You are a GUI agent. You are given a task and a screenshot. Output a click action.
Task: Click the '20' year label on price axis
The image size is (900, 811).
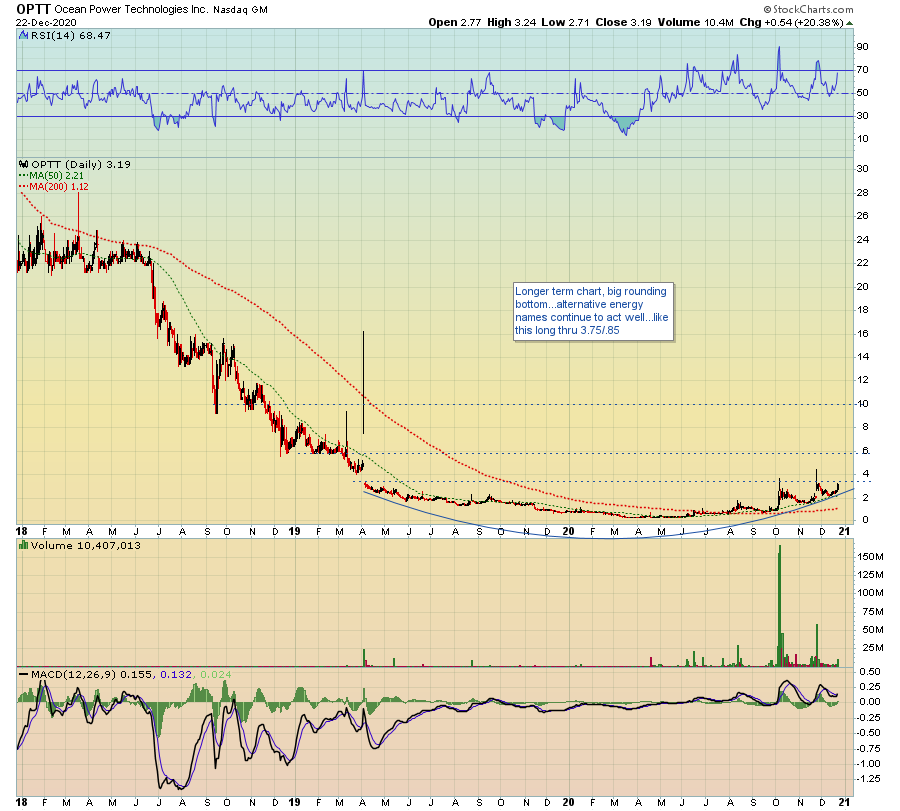pyautogui.click(x=568, y=531)
